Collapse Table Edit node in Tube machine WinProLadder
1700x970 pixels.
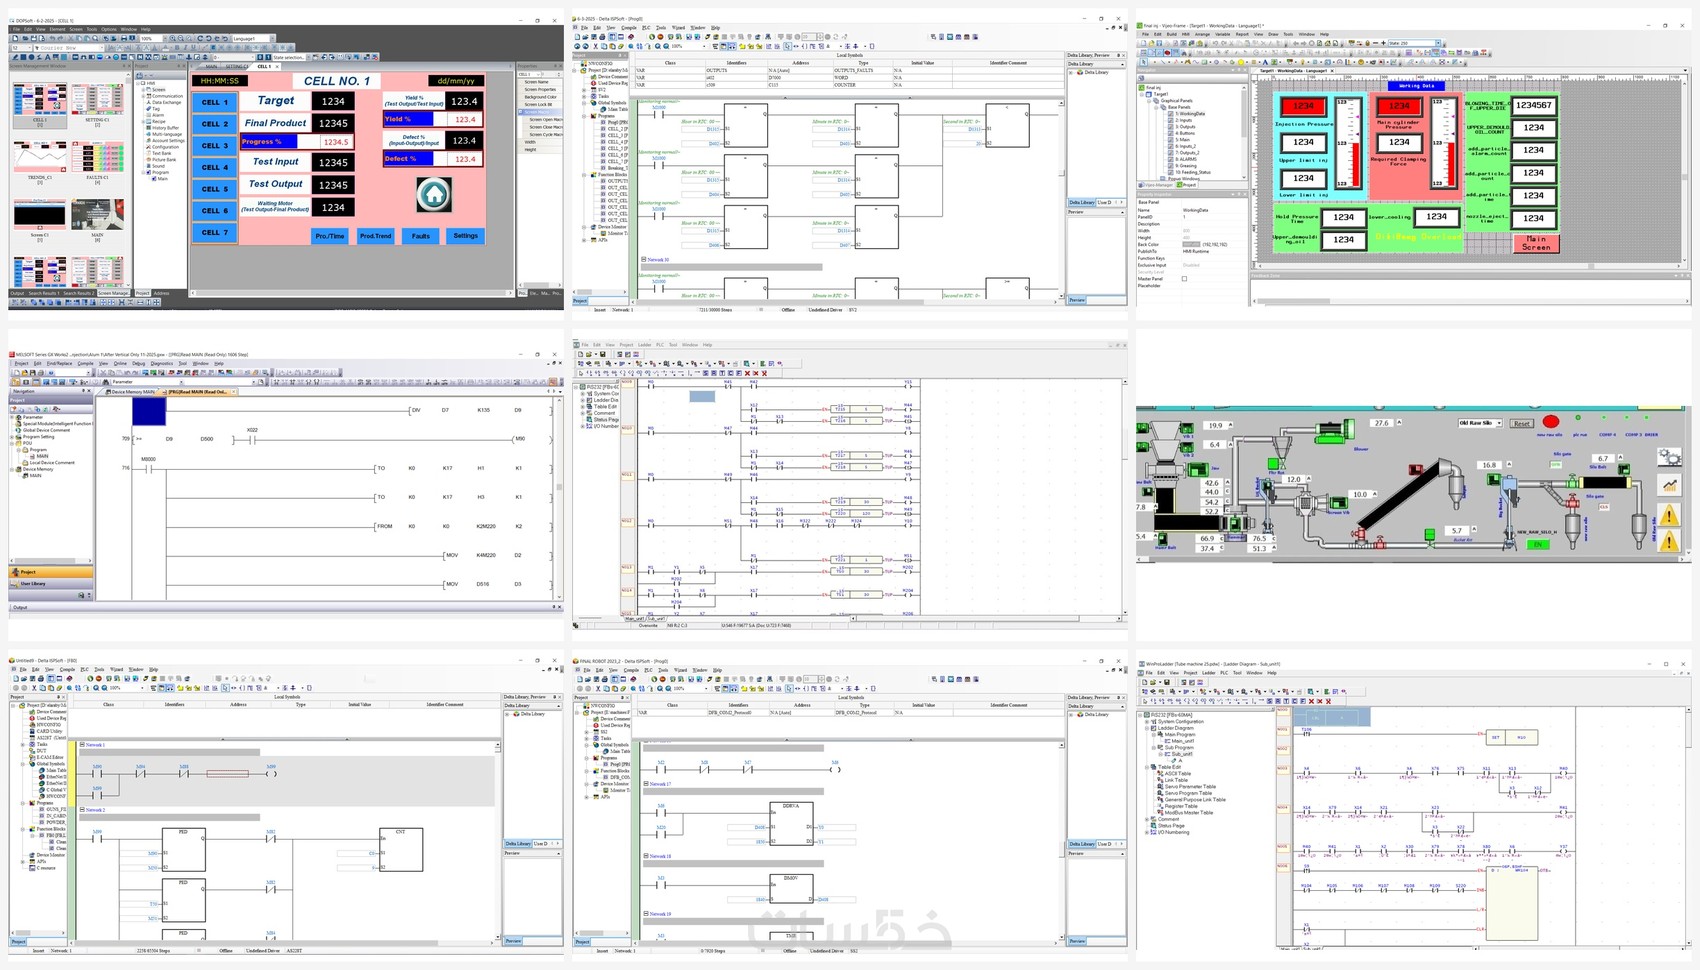coord(1147,767)
